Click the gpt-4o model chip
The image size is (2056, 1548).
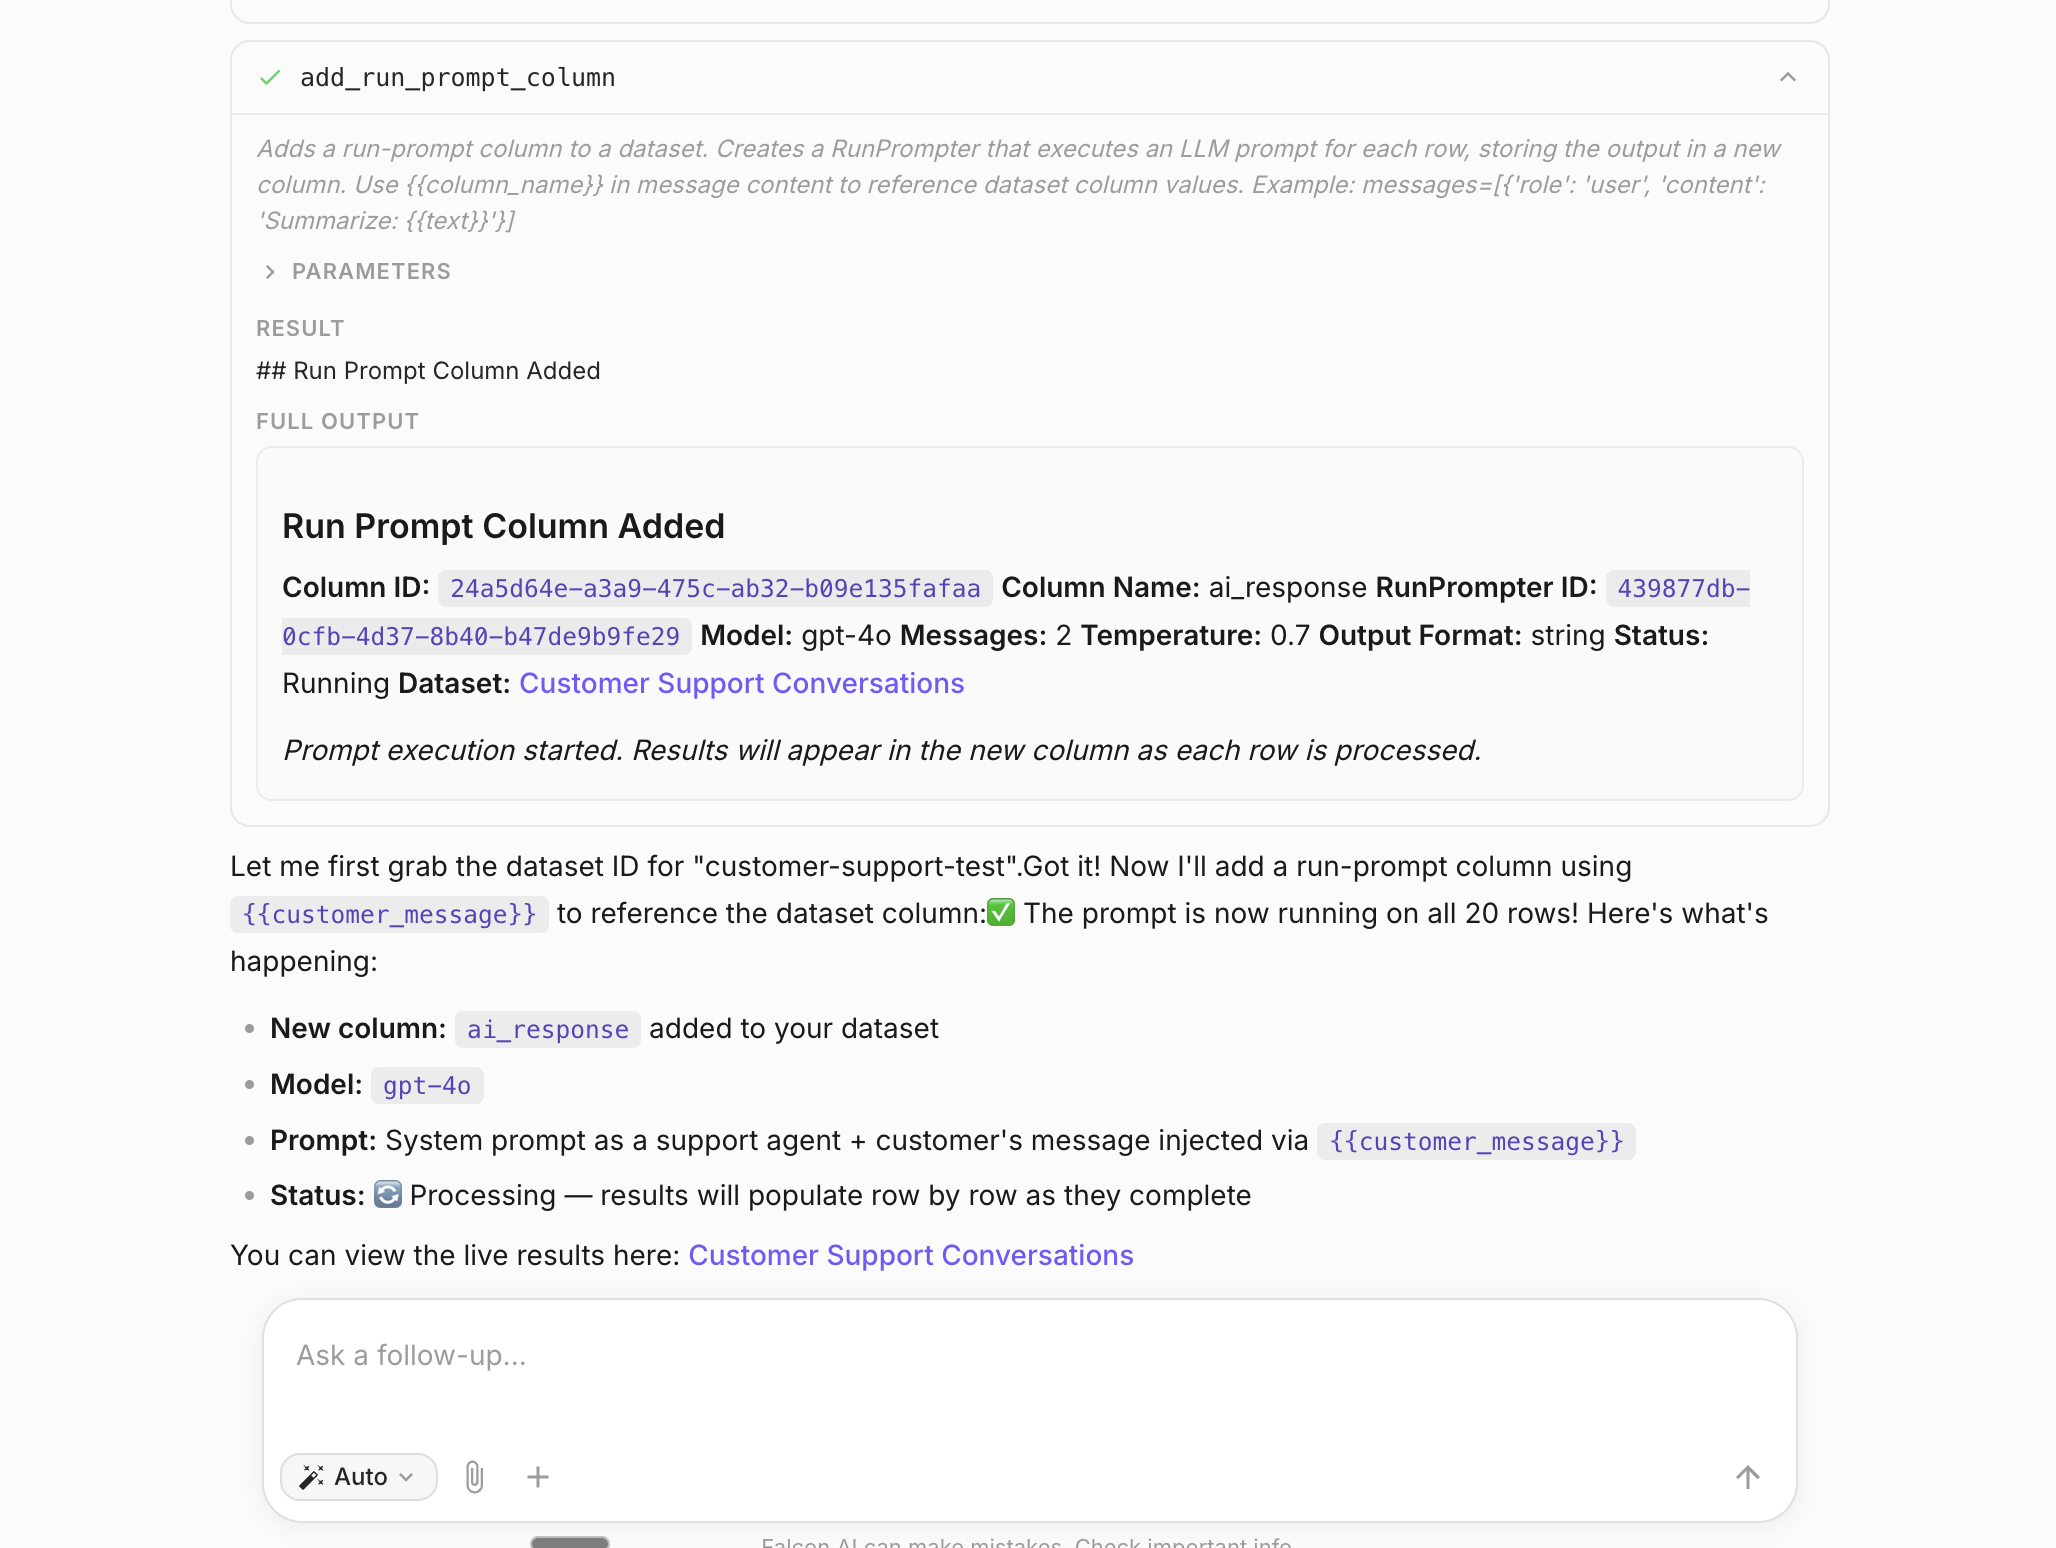(427, 1086)
